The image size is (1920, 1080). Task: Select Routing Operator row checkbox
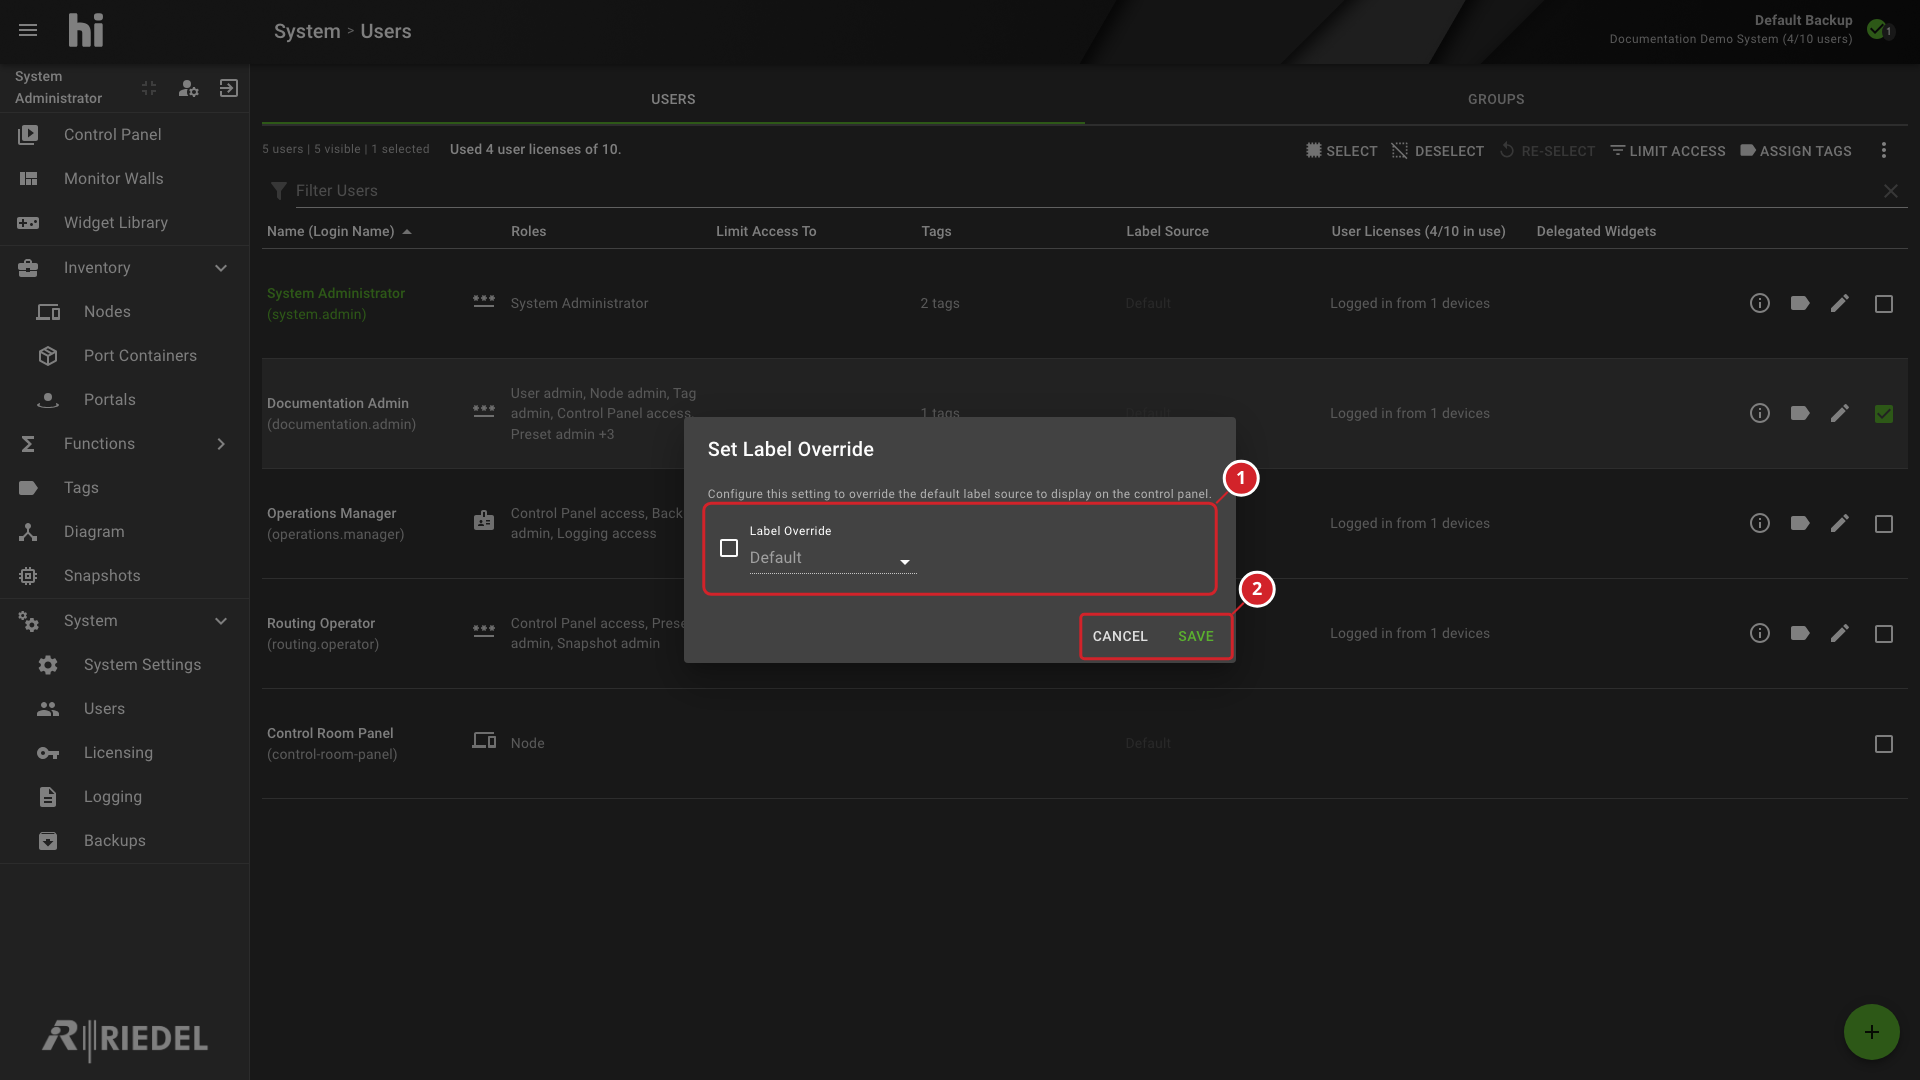pos(1884,634)
